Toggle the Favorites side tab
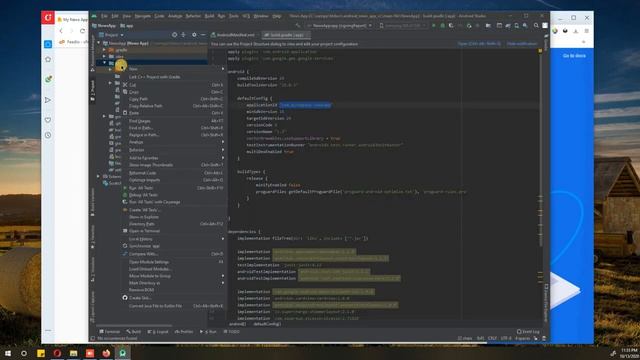The height and width of the screenshot is (360, 640). pos(93,237)
